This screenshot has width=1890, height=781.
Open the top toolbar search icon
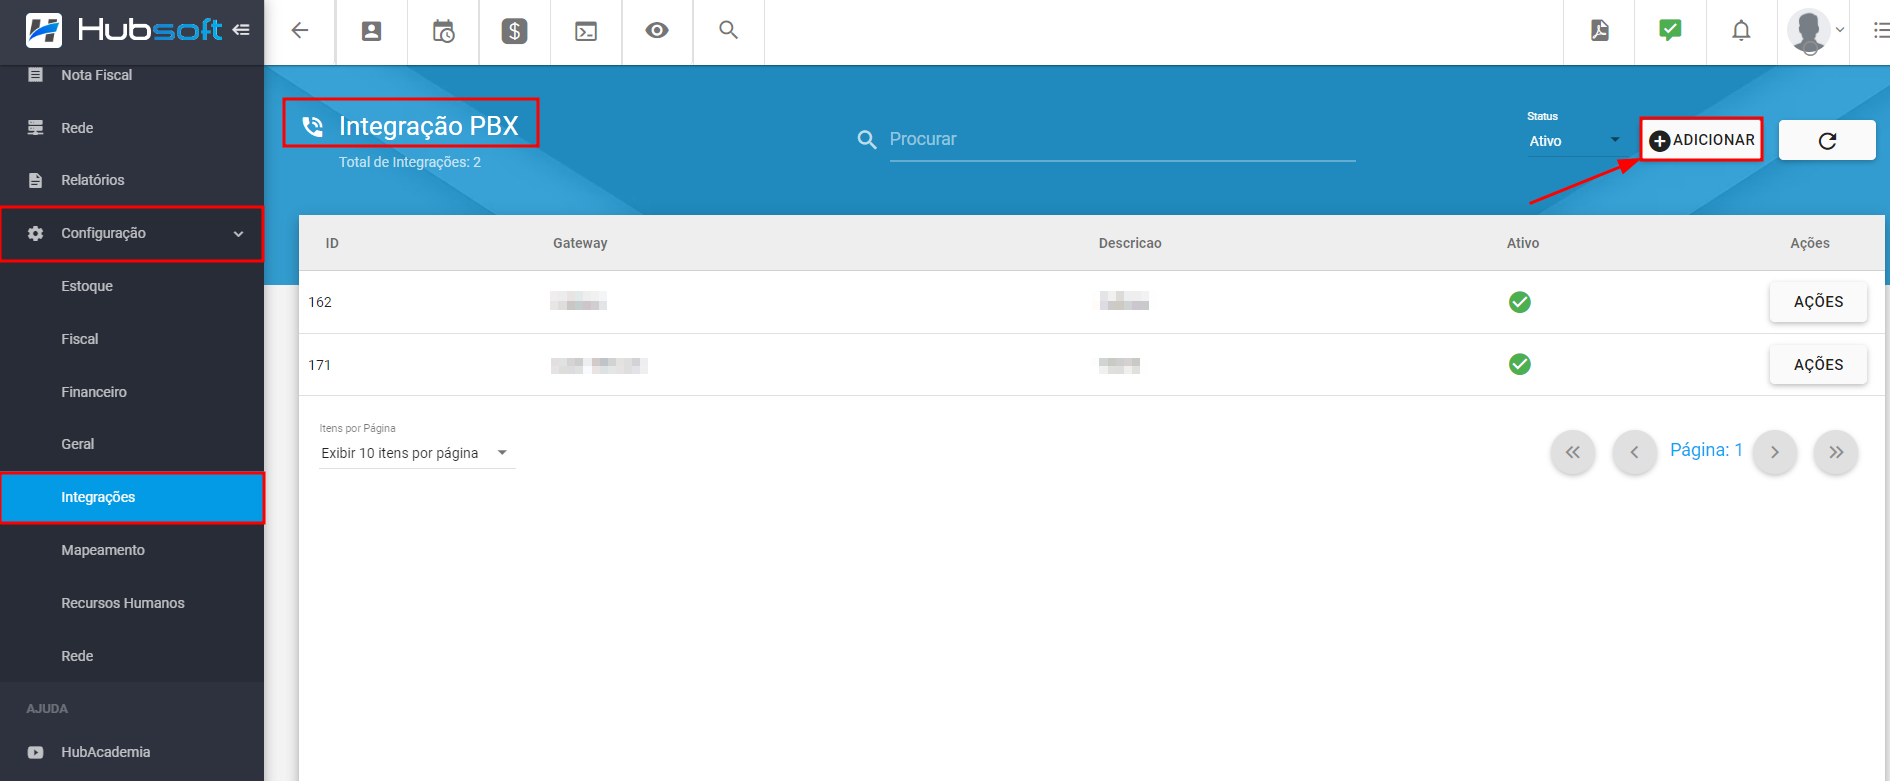tap(729, 30)
